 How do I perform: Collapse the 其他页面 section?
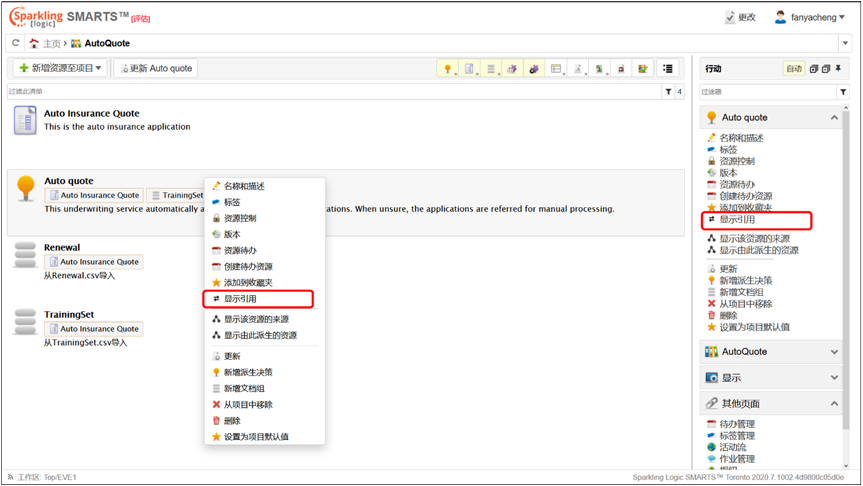tap(834, 403)
